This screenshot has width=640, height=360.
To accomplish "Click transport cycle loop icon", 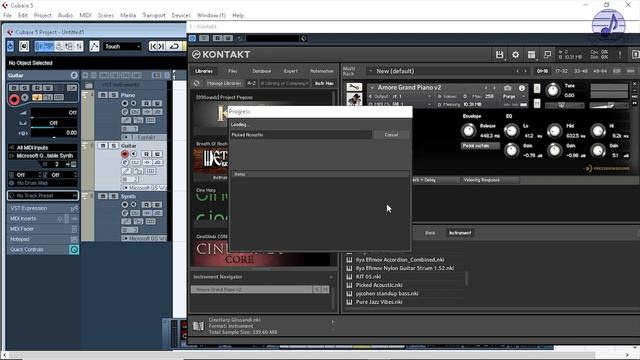I will point(174,46).
